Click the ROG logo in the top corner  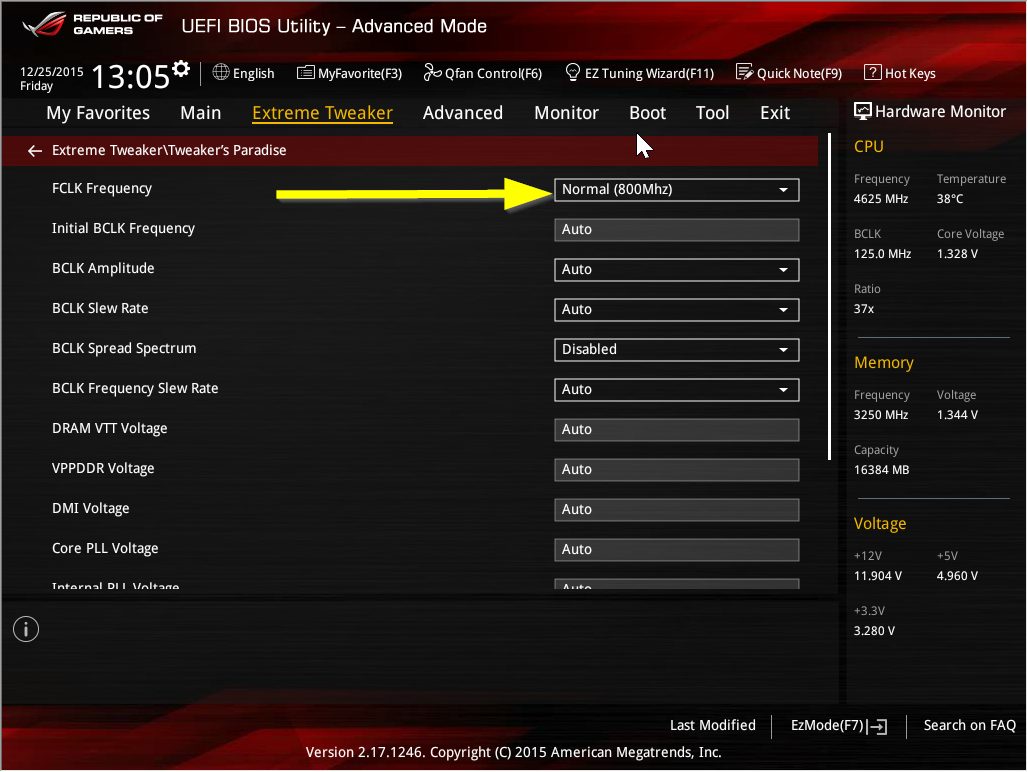click(x=47, y=23)
